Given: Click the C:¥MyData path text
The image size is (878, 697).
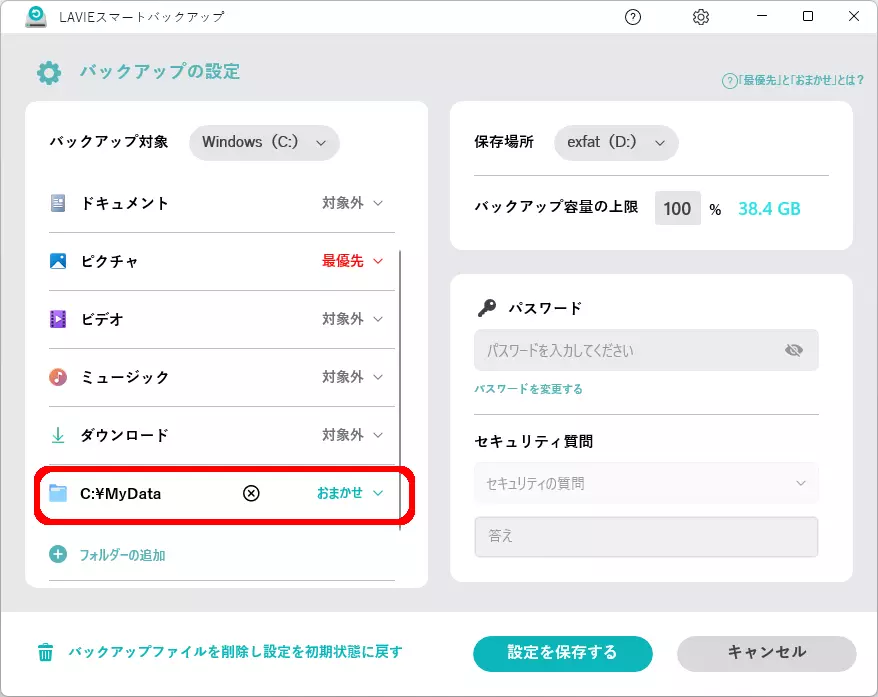Looking at the screenshot, I should 120,494.
